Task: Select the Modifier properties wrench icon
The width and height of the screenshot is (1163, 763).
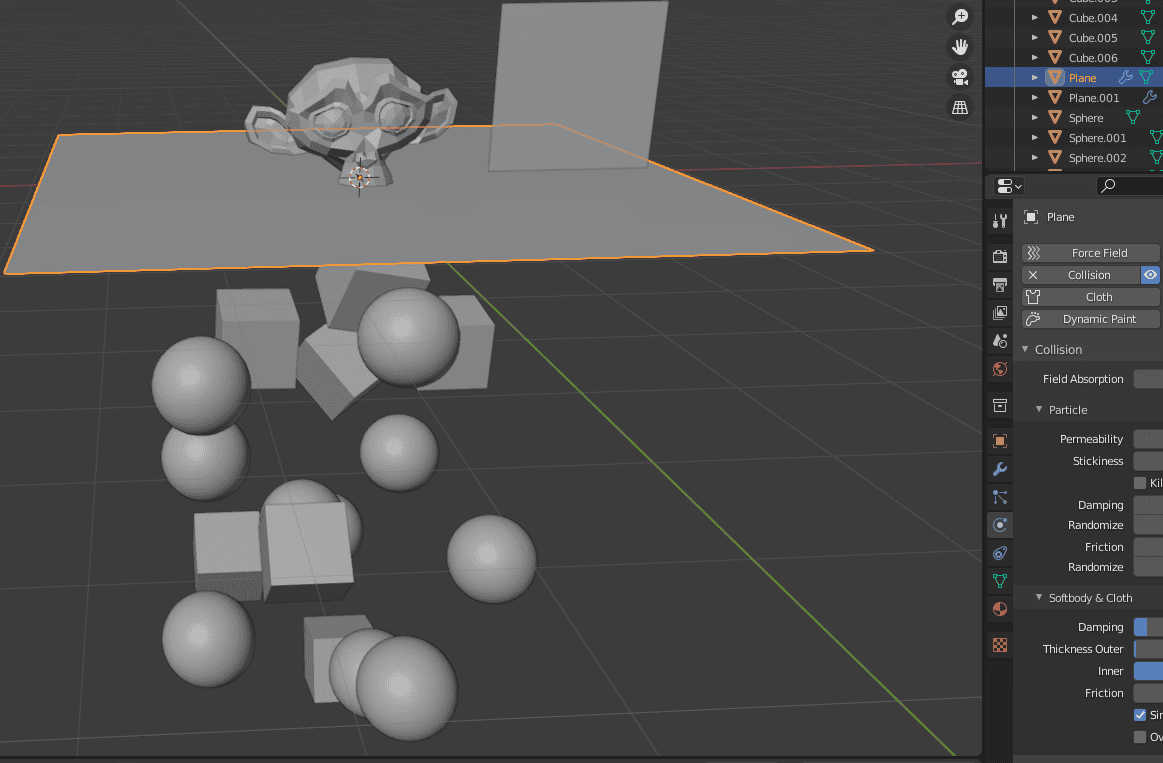Action: coord(999,469)
